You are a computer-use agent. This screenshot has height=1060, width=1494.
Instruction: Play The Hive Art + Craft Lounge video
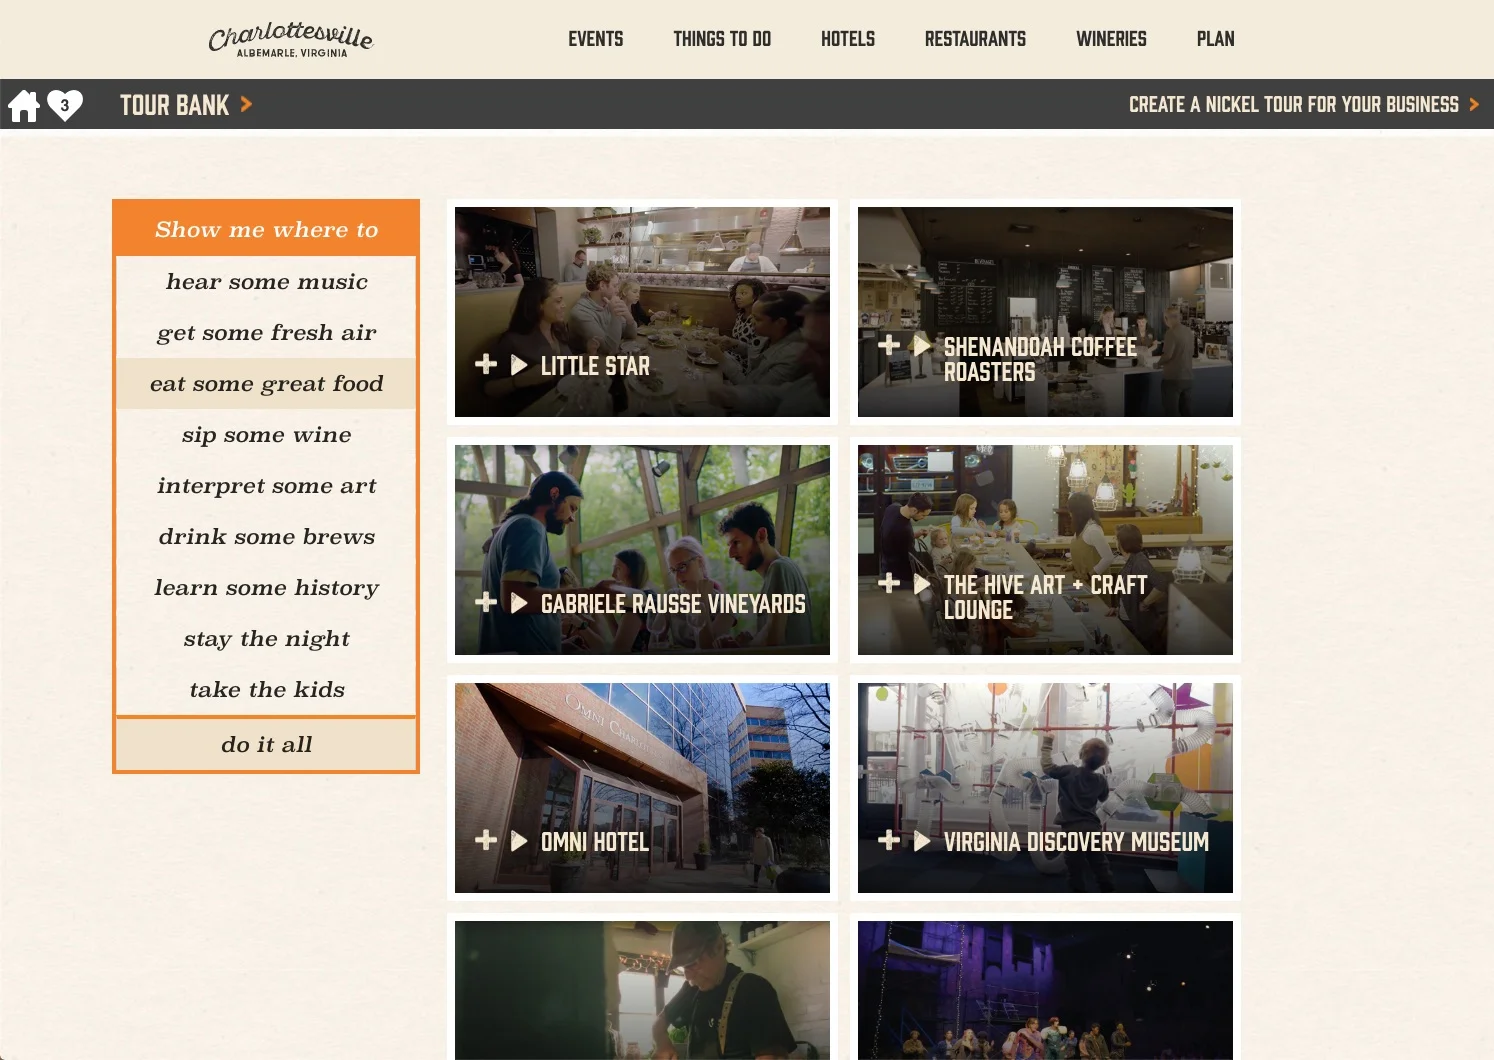pos(922,584)
